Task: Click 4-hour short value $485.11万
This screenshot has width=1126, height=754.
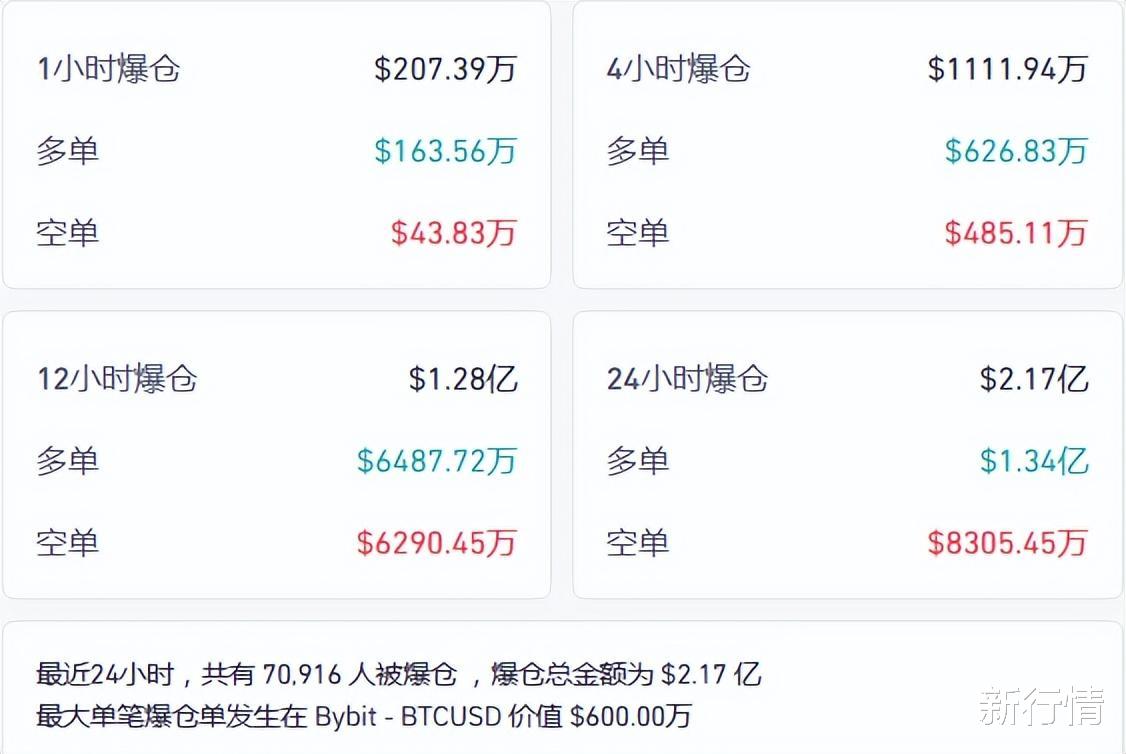Action: (1015, 233)
